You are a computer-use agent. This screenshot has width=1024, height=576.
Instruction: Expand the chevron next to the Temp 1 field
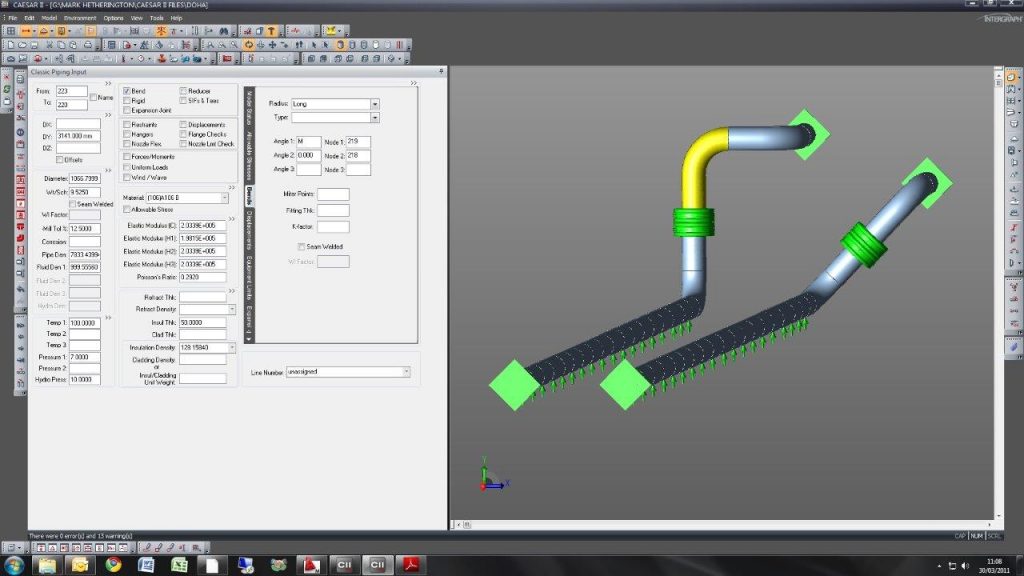[108, 317]
